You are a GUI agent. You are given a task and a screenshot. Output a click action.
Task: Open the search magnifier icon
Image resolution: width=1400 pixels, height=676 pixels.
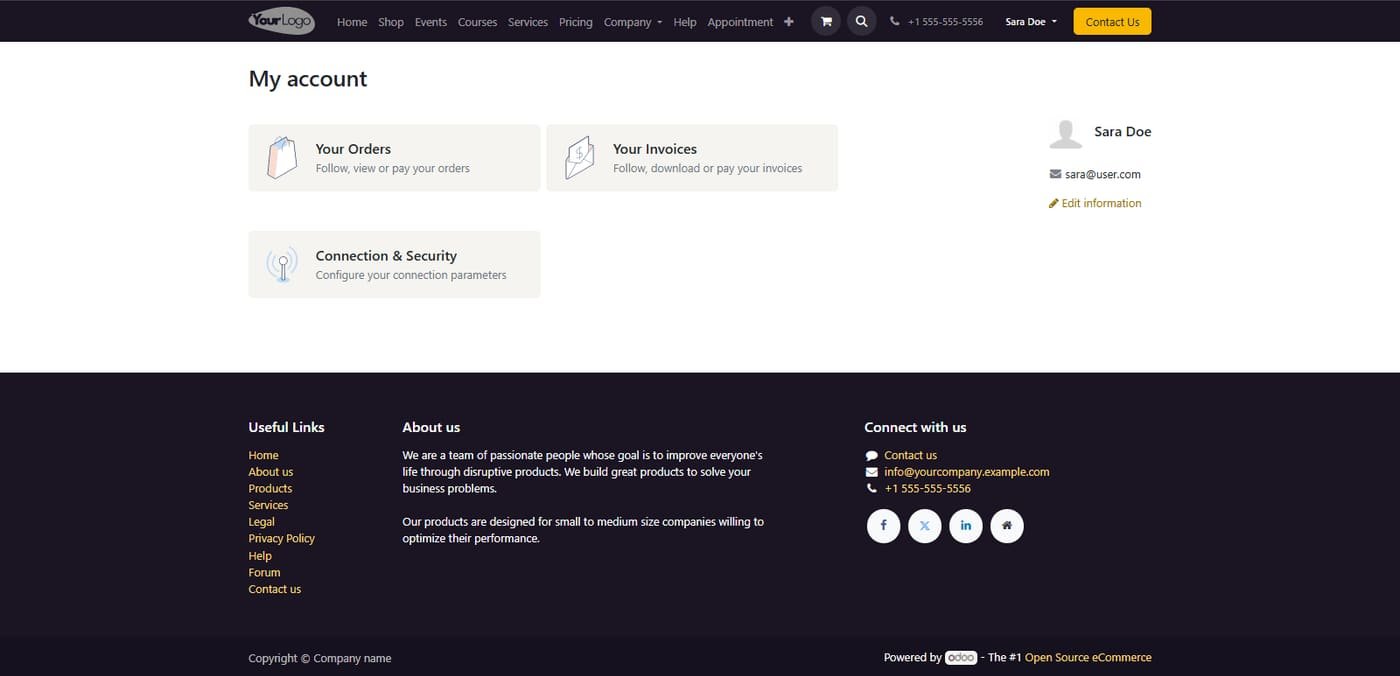[862, 21]
